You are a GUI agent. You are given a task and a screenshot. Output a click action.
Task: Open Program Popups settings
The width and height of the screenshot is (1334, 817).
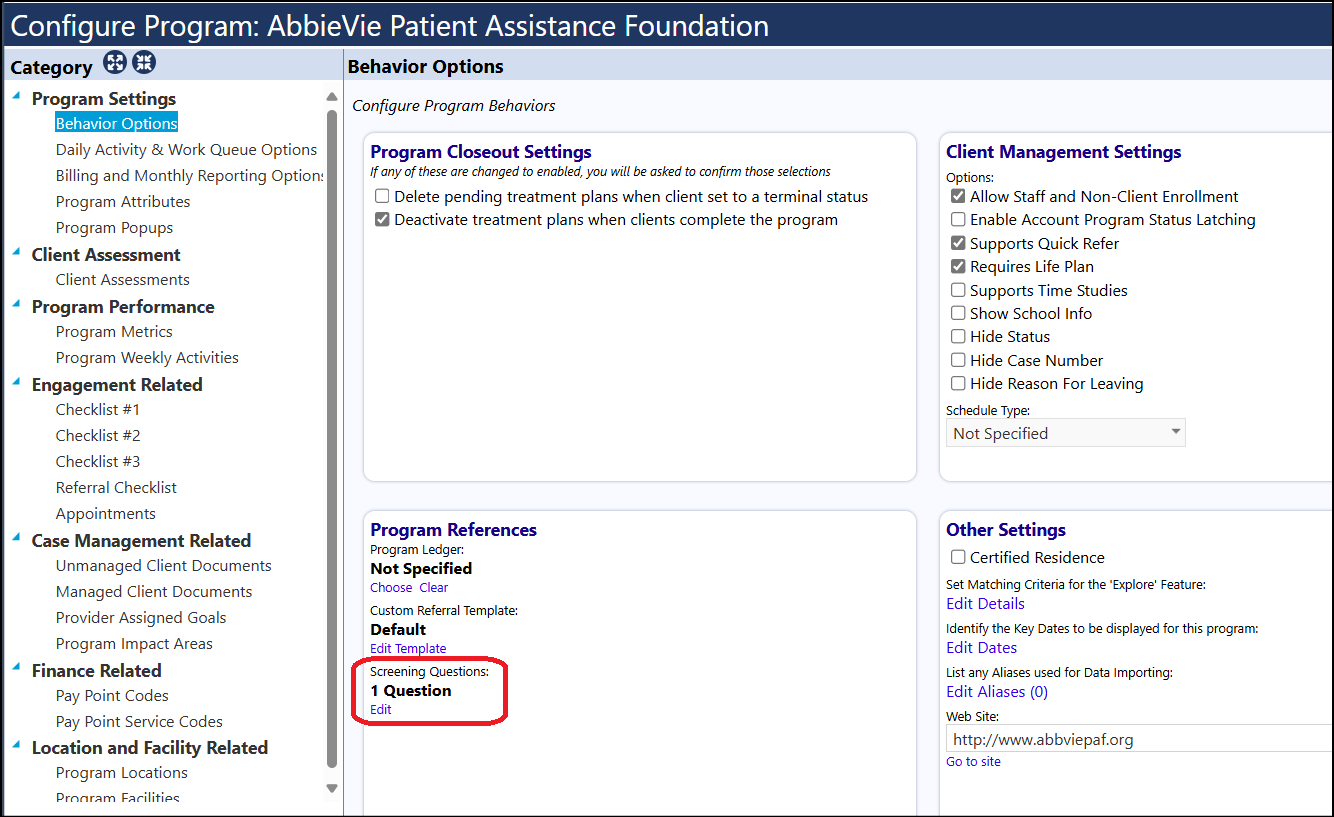pos(115,227)
